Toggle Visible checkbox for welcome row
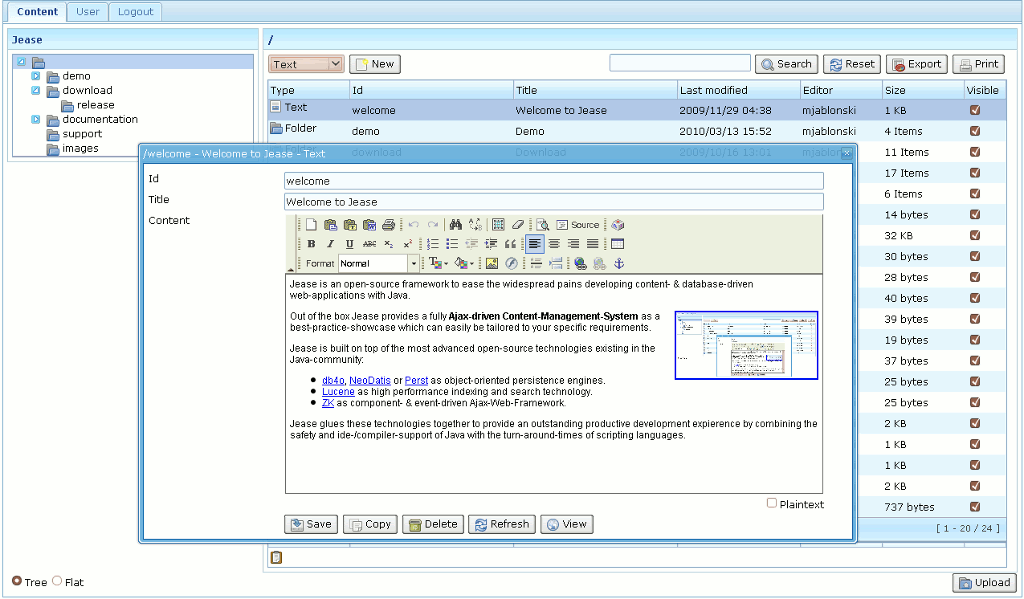This screenshot has height=599, width=1024. (975, 110)
